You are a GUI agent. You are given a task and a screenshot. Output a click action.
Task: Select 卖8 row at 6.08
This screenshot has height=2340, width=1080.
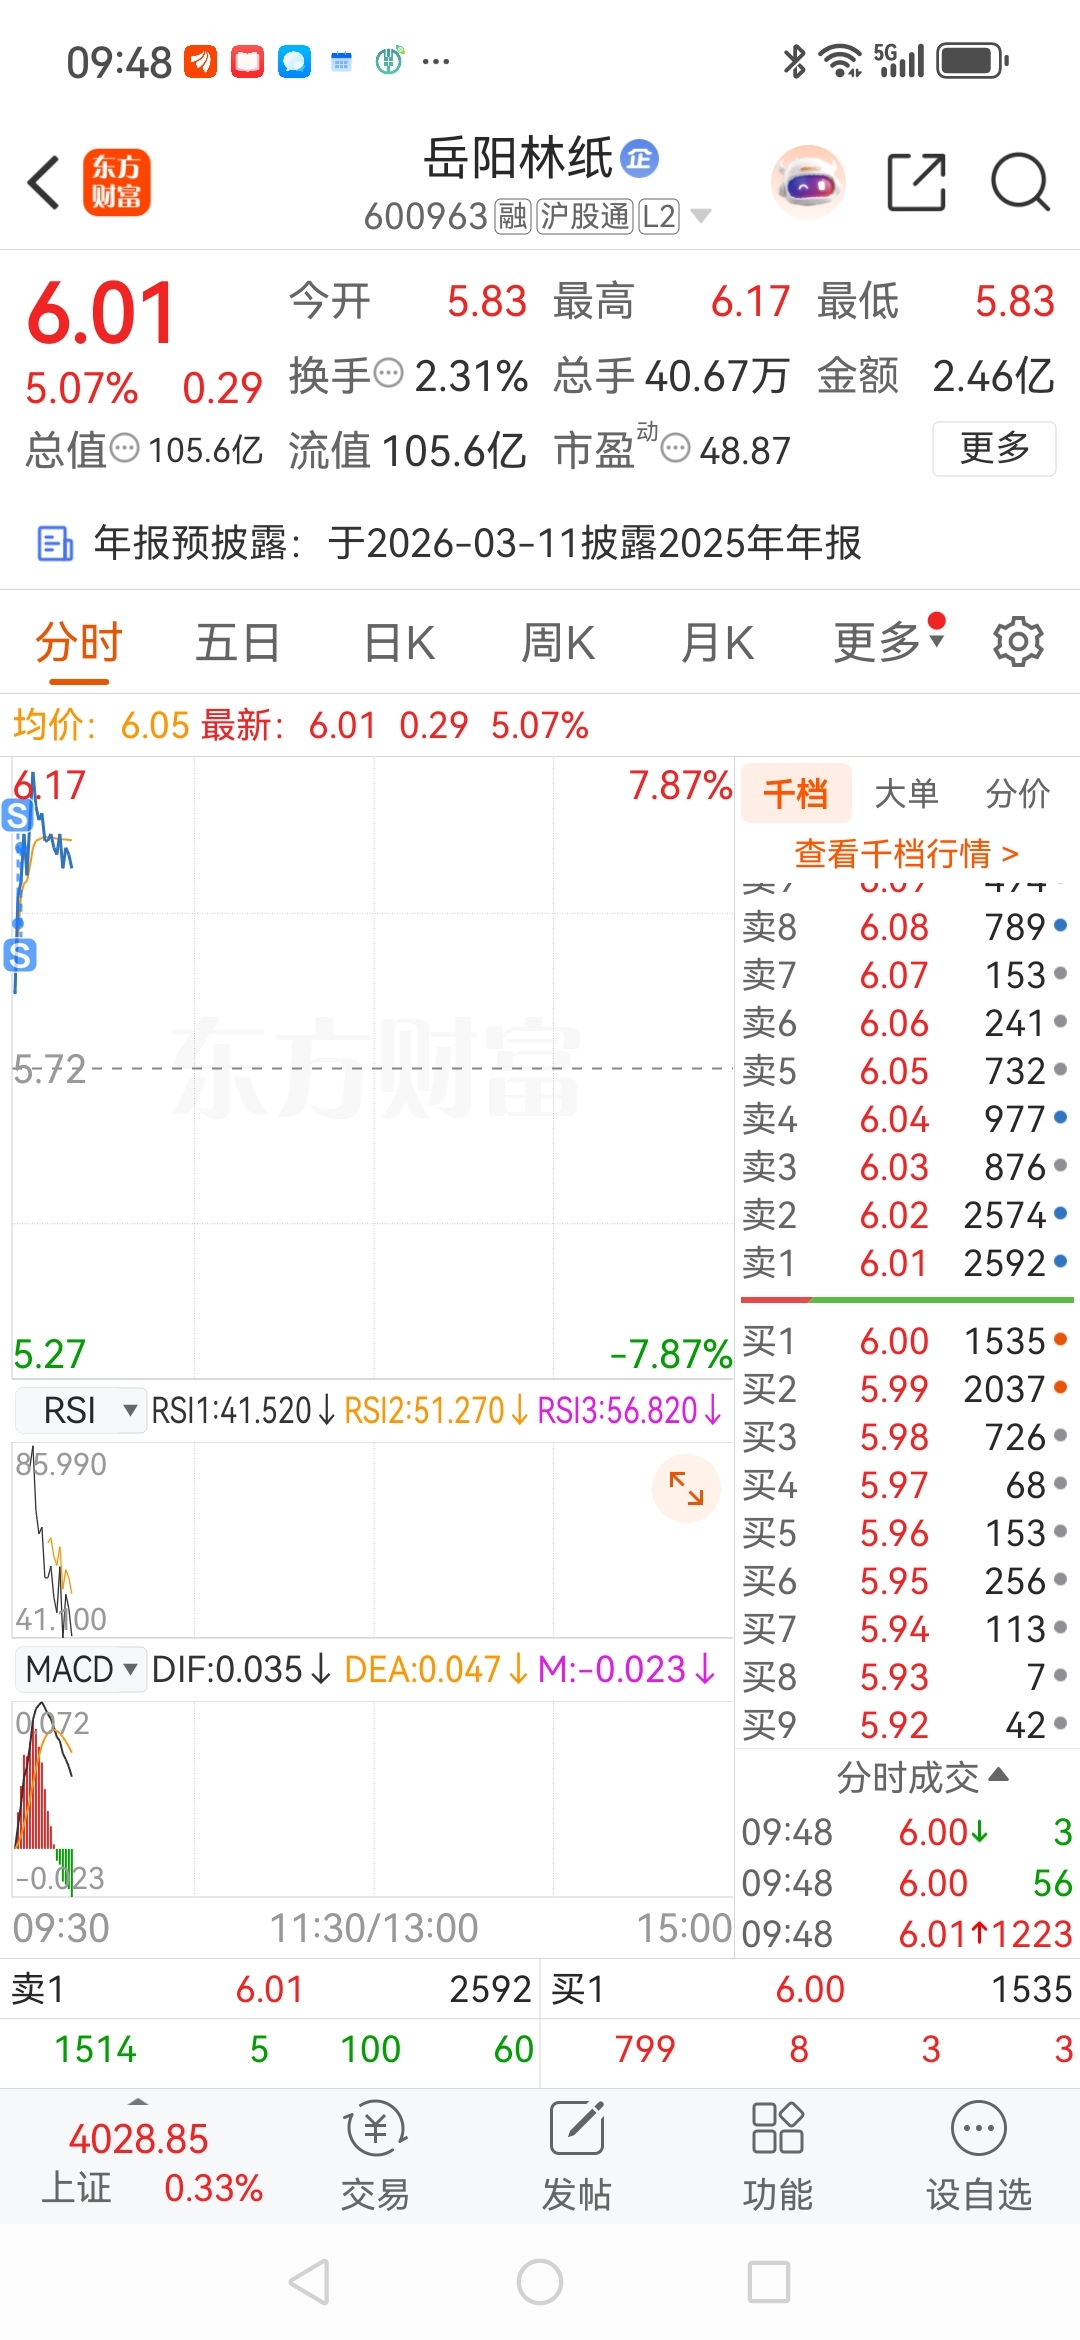click(x=905, y=927)
